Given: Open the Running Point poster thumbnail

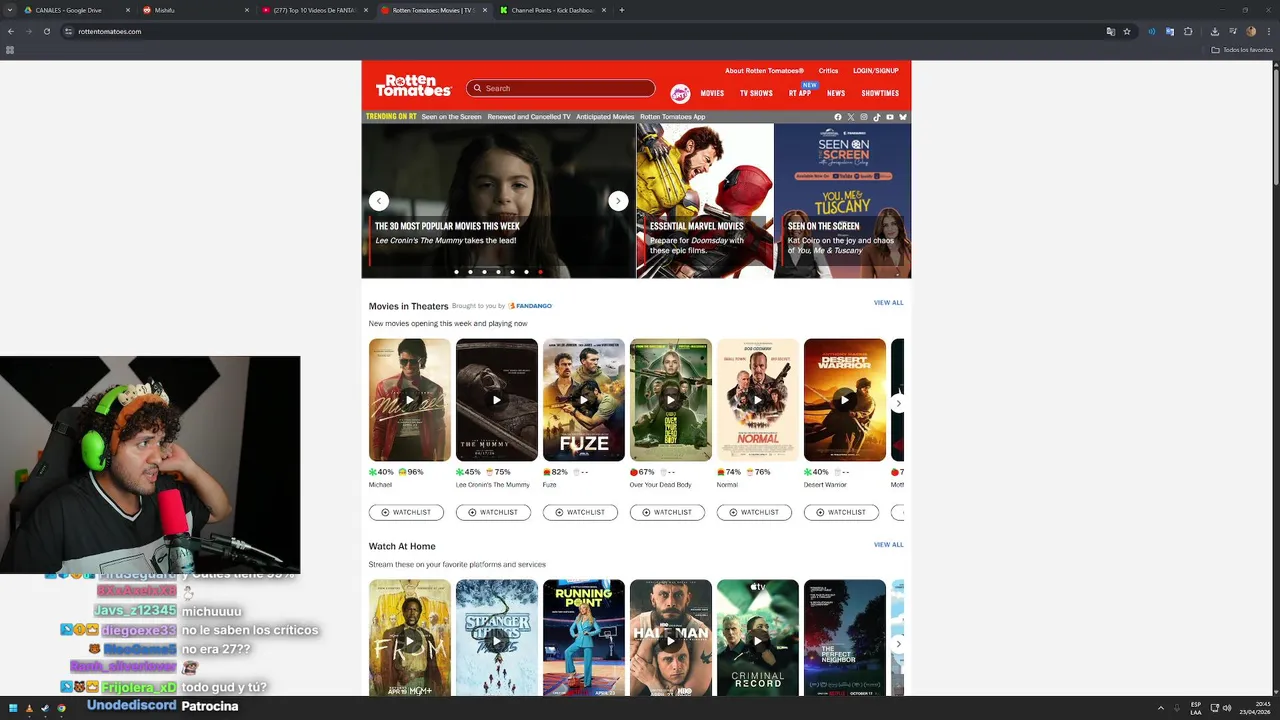Looking at the screenshot, I should pos(584,638).
